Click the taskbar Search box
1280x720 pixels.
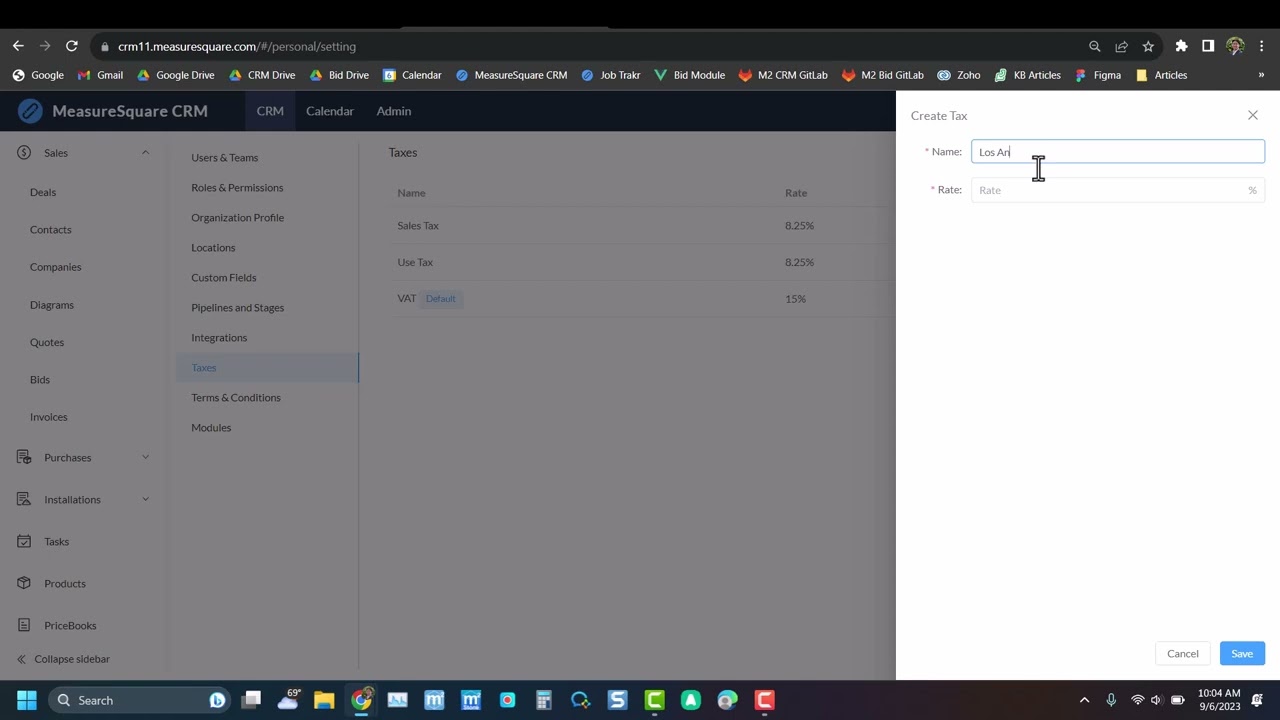click(x=138, y=700)
